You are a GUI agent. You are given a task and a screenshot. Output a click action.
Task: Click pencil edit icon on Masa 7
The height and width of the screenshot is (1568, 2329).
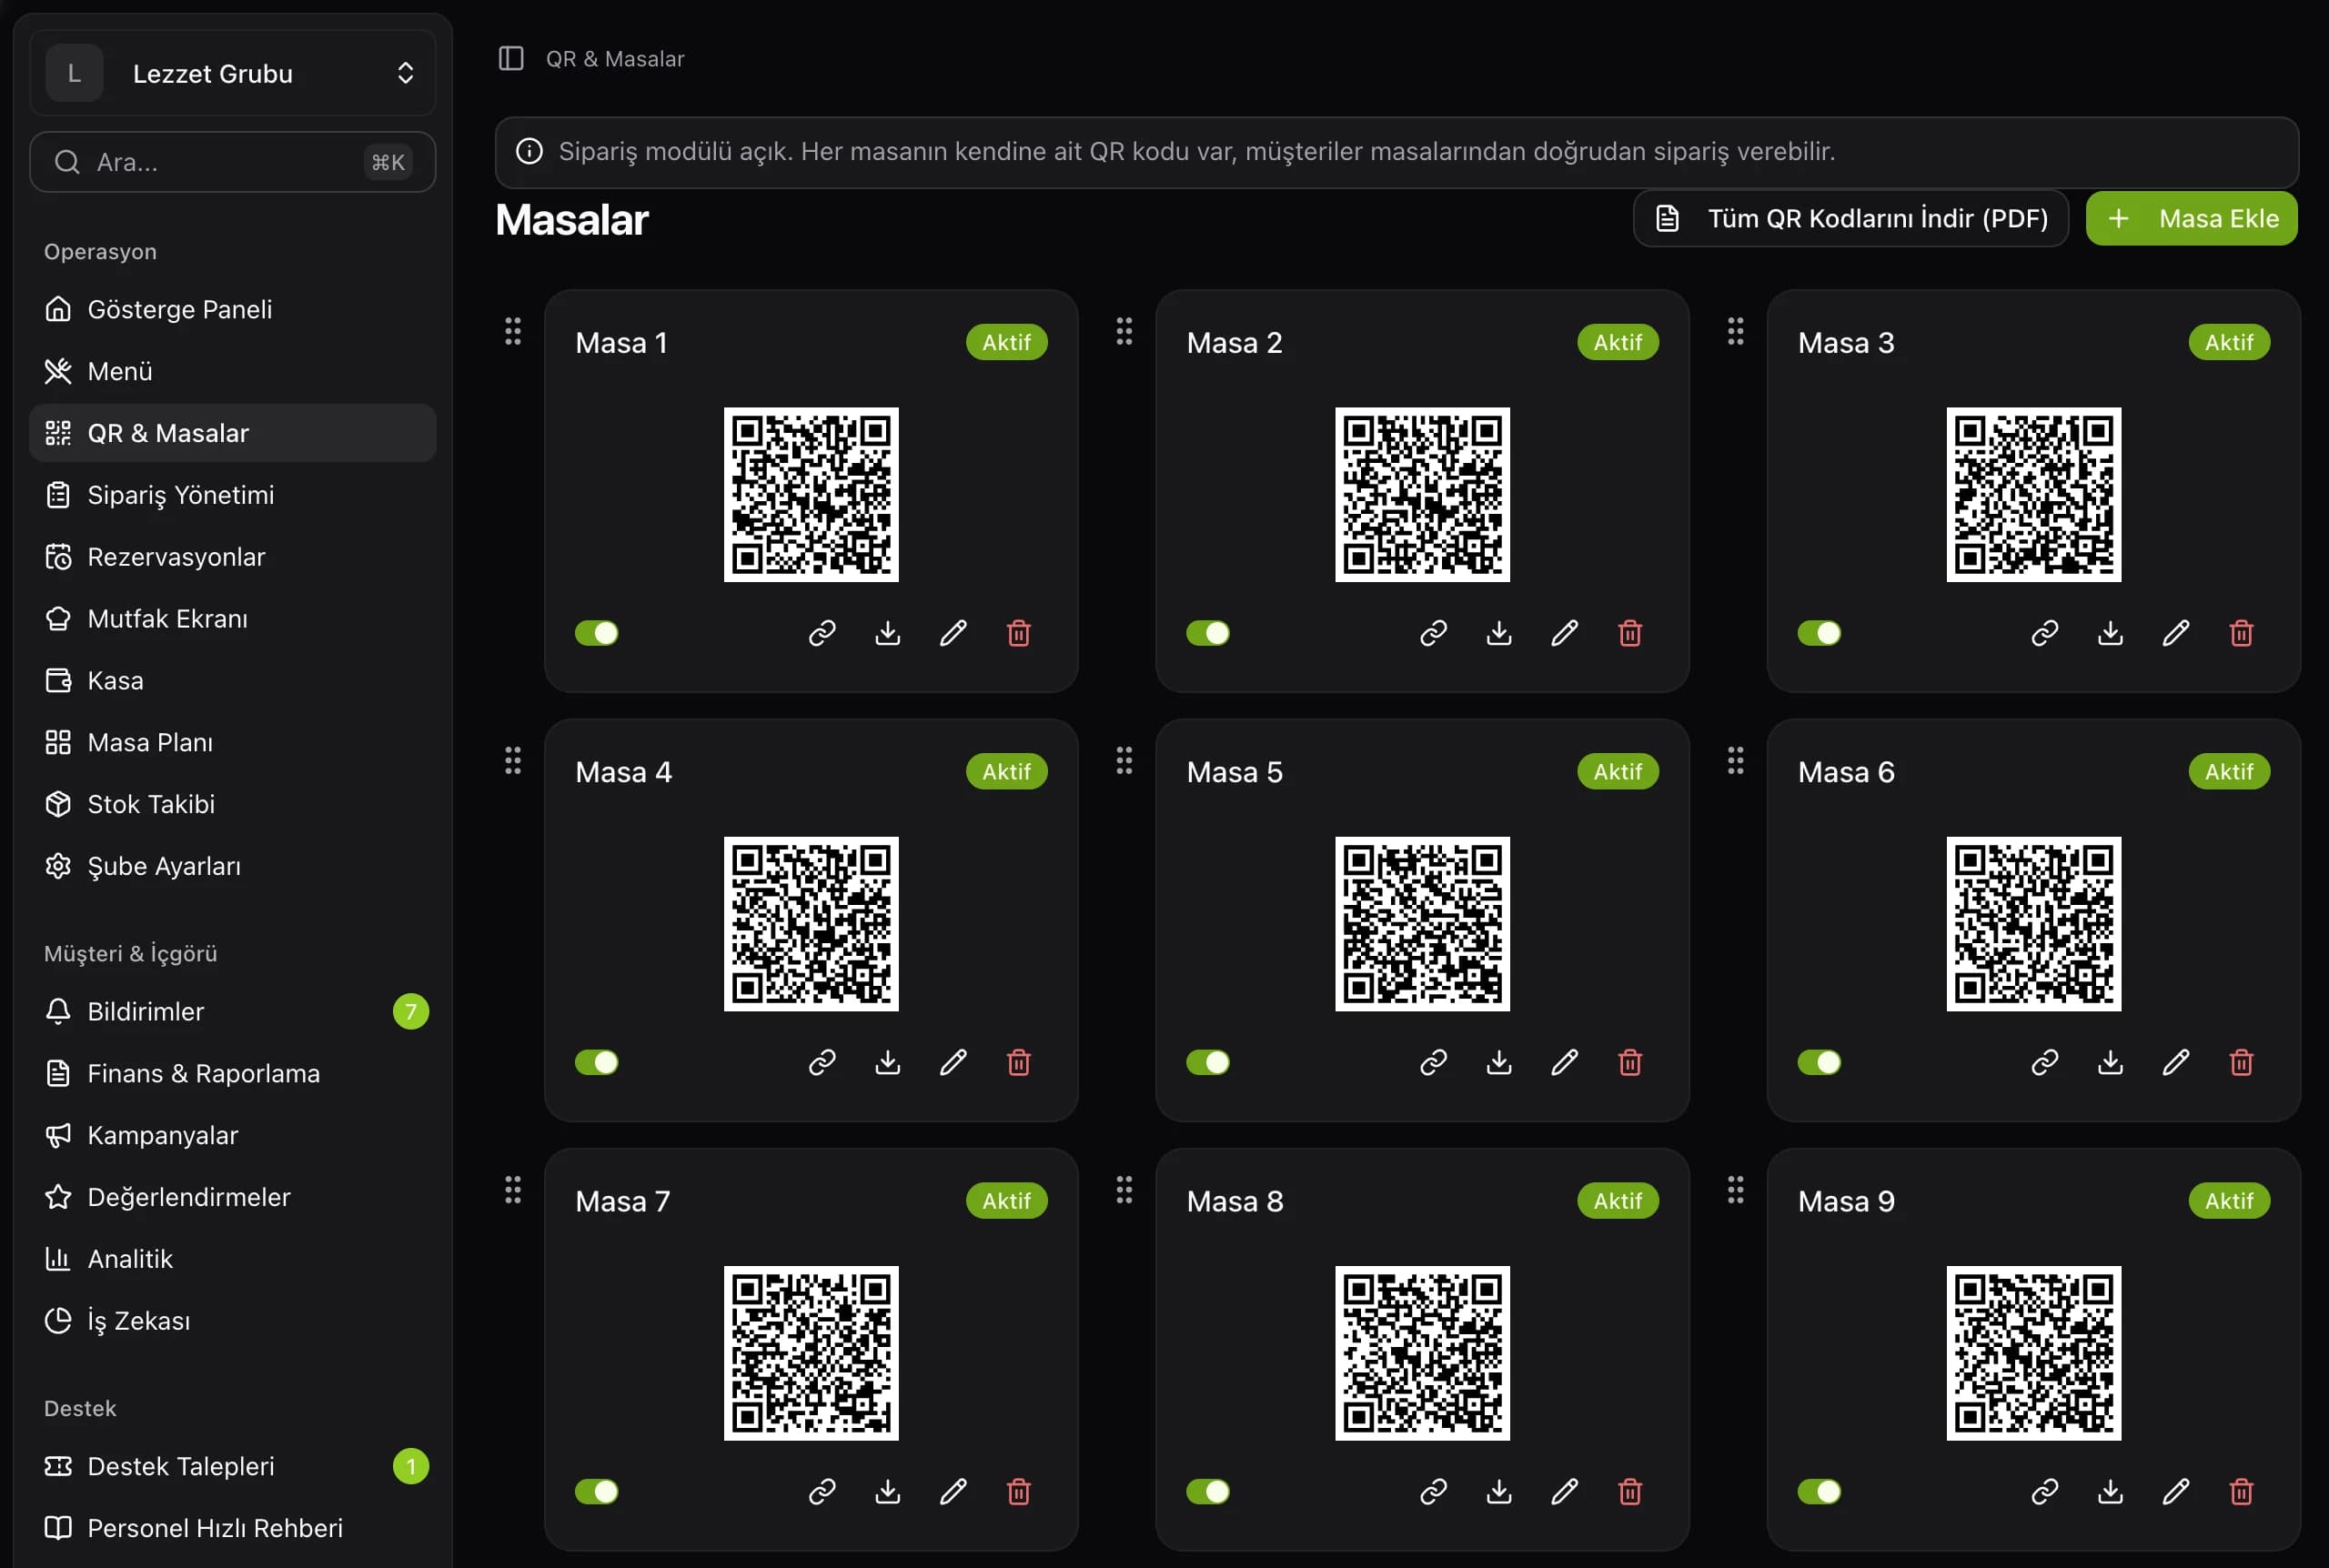pyautogui.click(x=953, y=1491)
